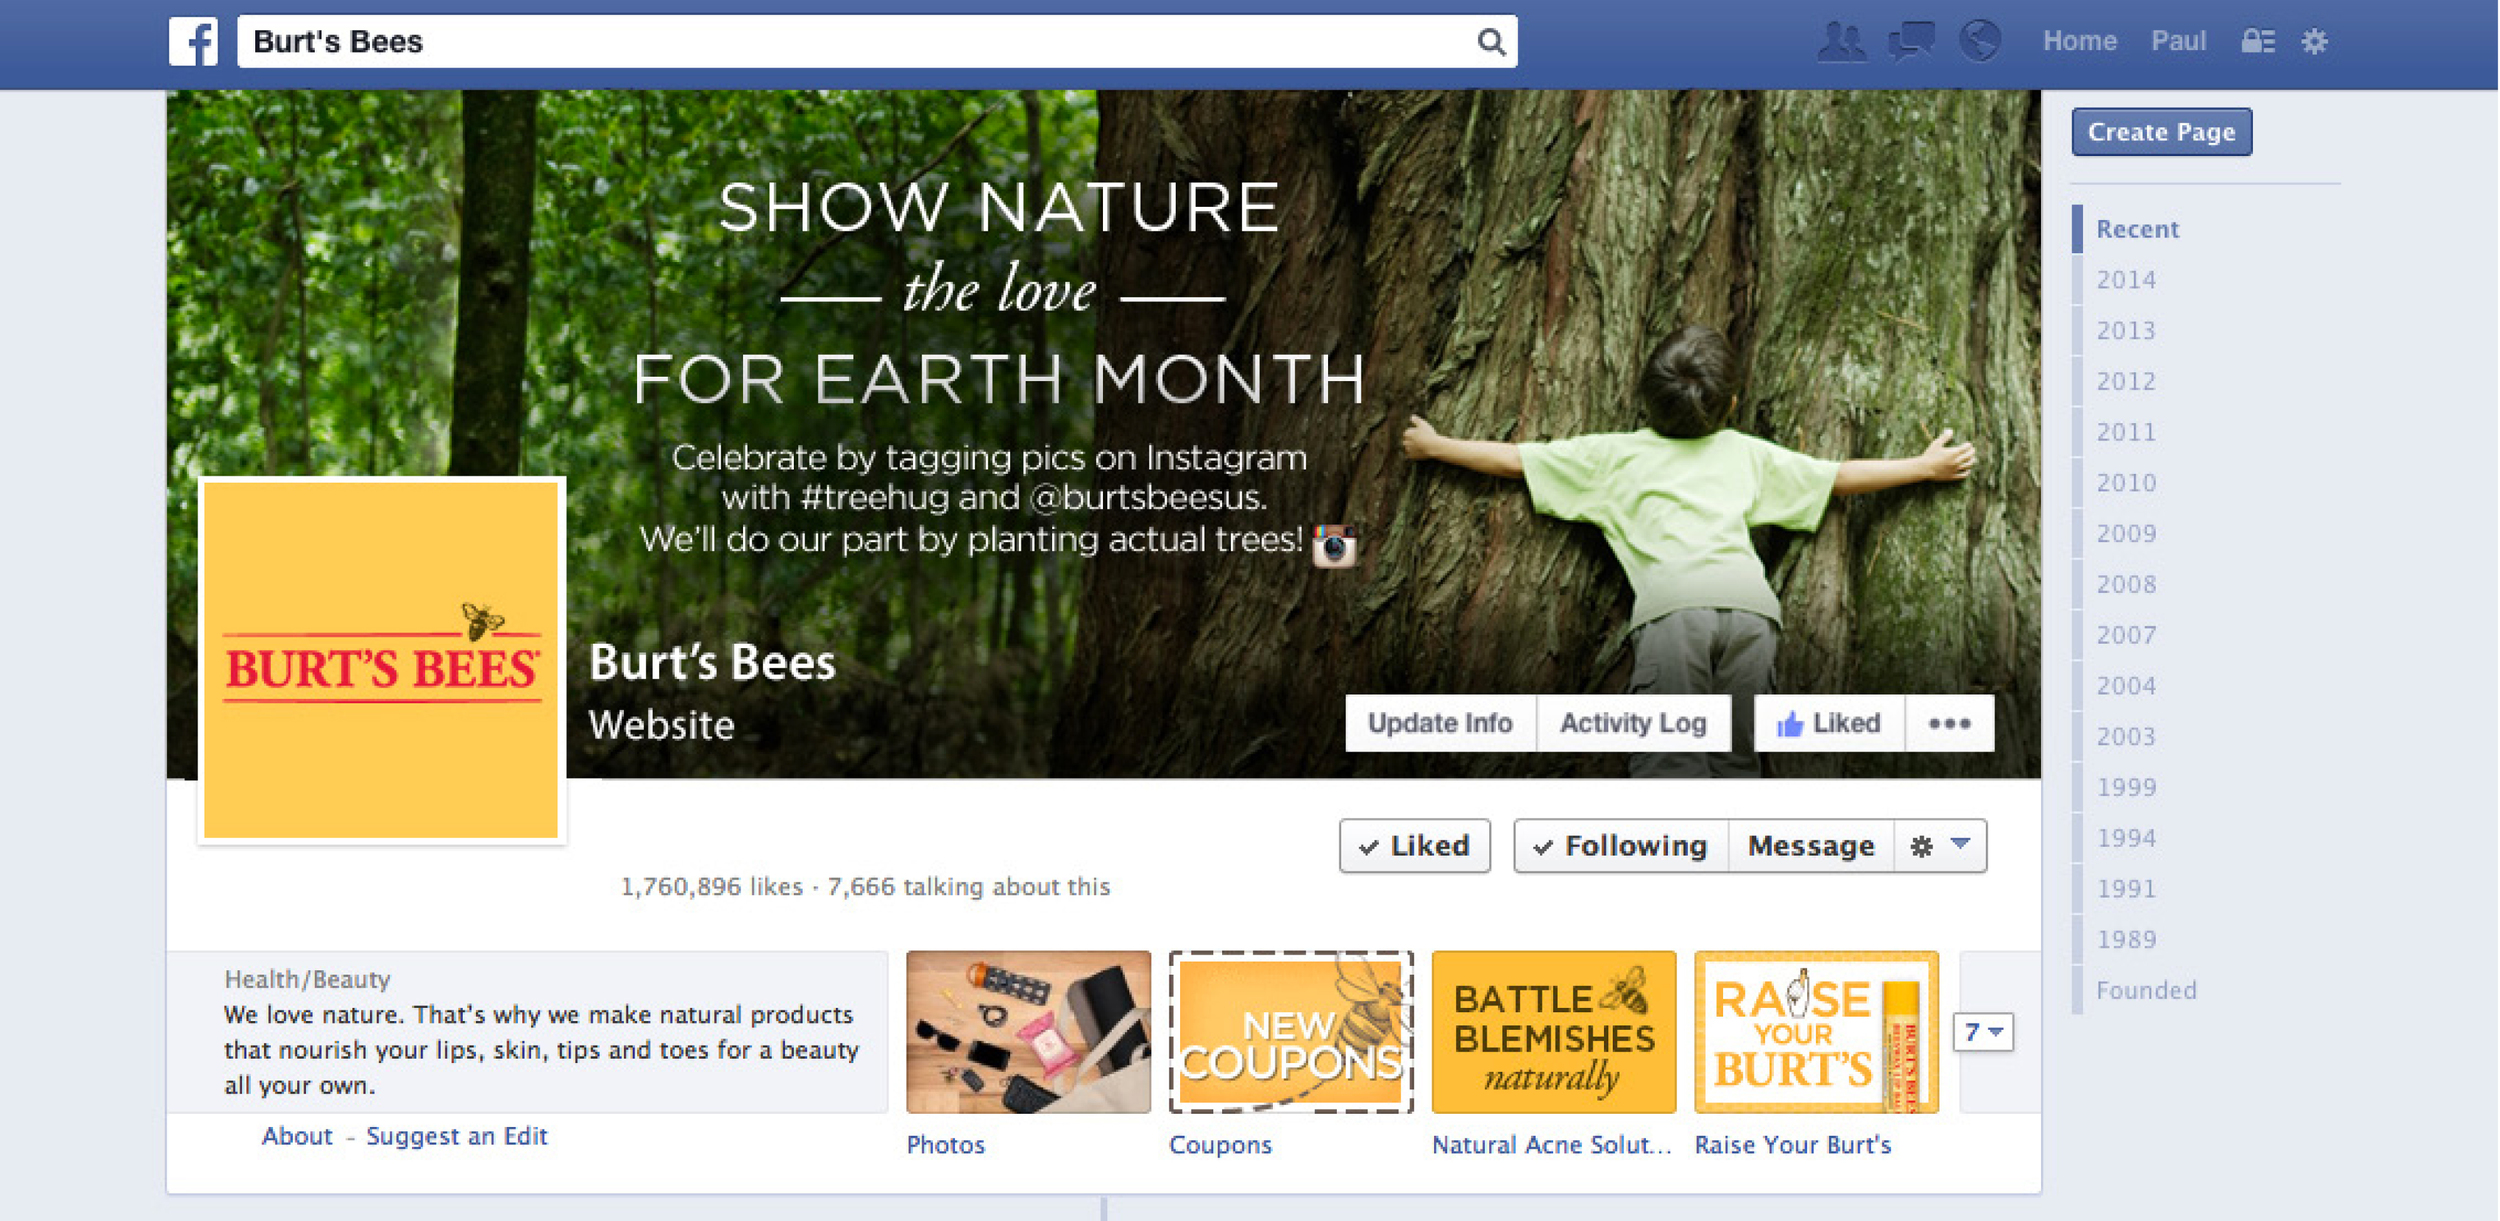
Task: Click the 7,666 talking about this text
Action: [x=968, y=887]
